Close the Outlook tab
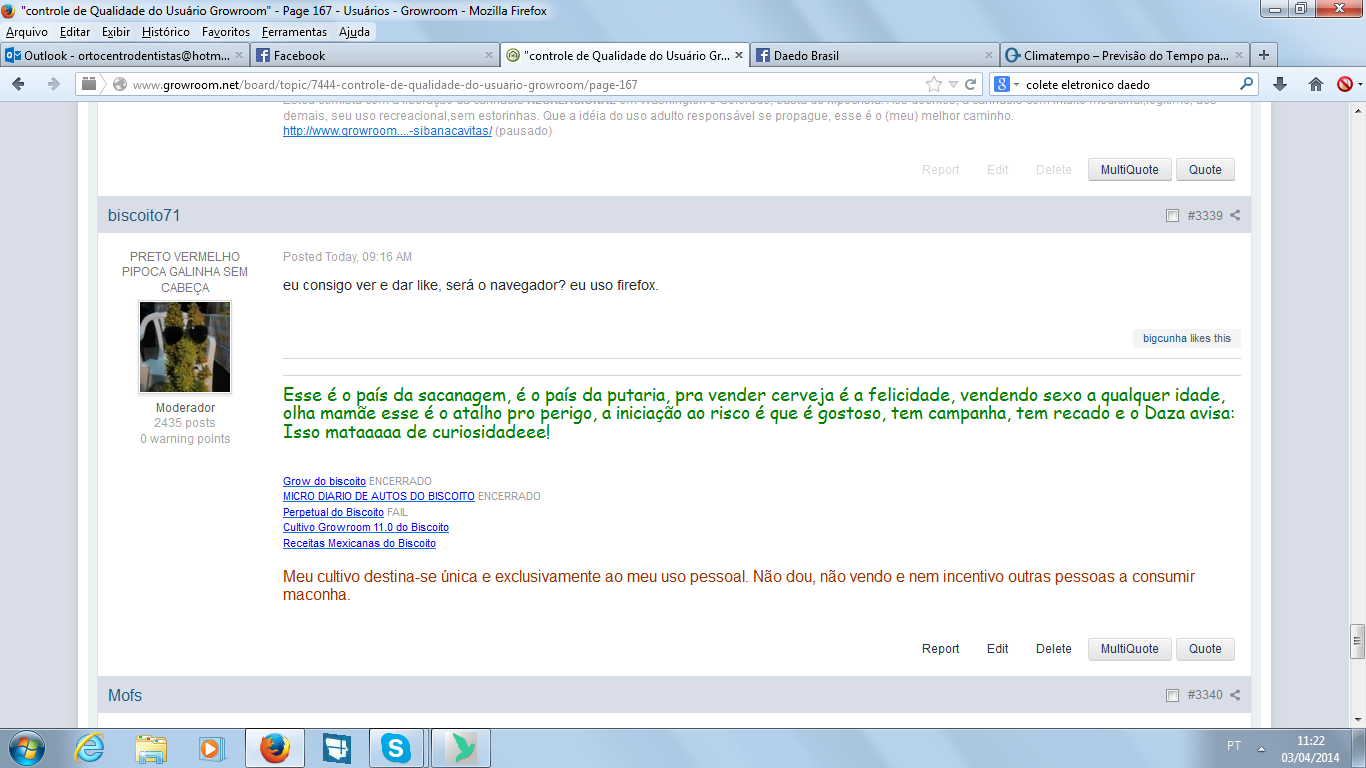1366x768 pixels. 238,56
